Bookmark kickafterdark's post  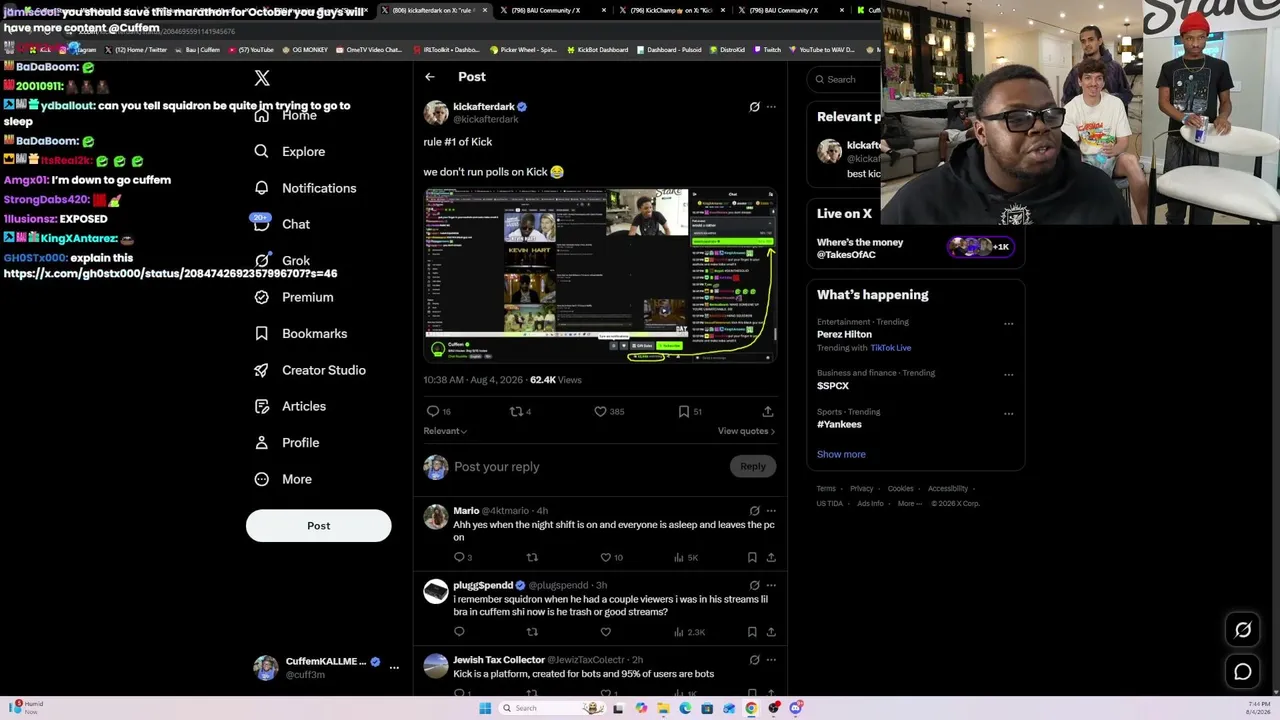click(684, 411)
